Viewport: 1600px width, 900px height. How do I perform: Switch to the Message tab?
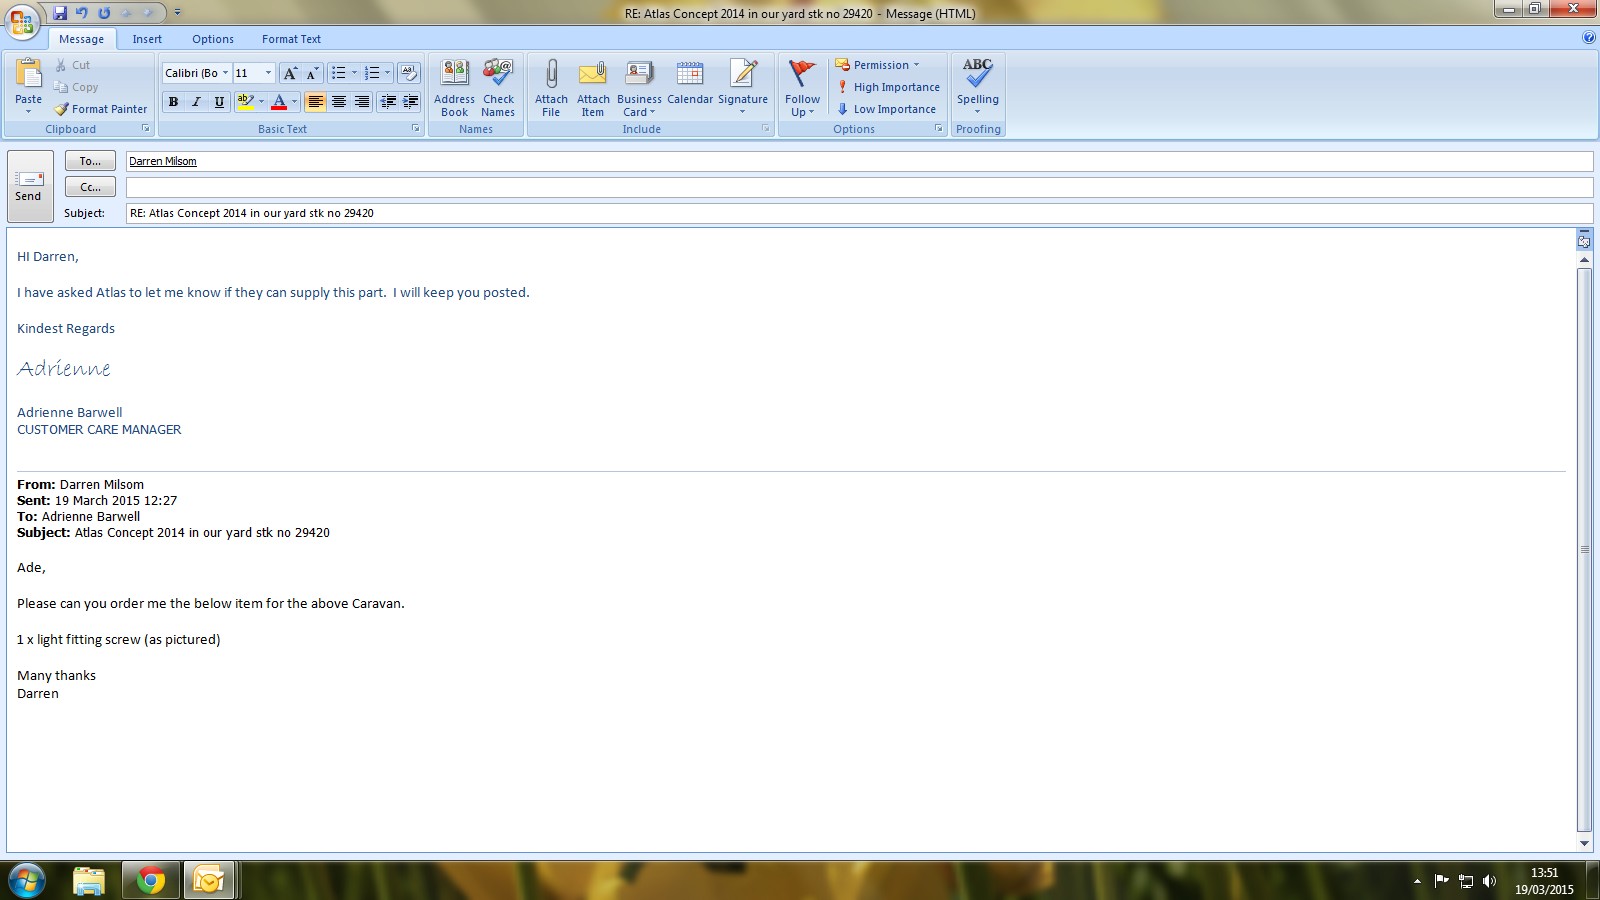(x=82, y=39)
